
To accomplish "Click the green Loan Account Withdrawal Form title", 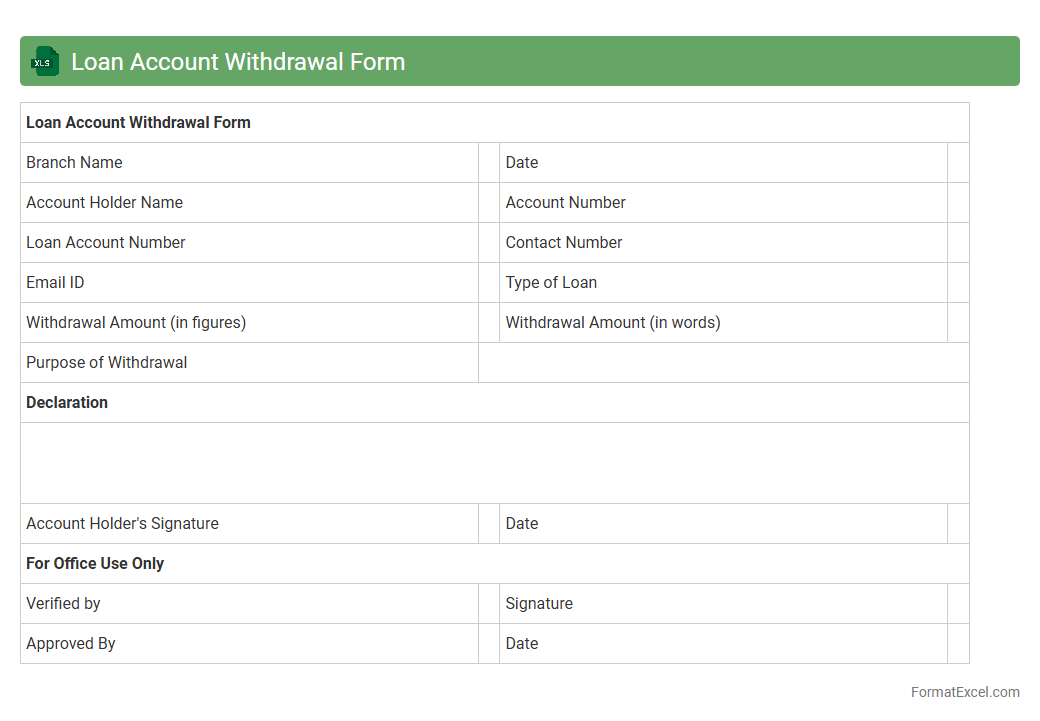I will [x=238, y=62].
